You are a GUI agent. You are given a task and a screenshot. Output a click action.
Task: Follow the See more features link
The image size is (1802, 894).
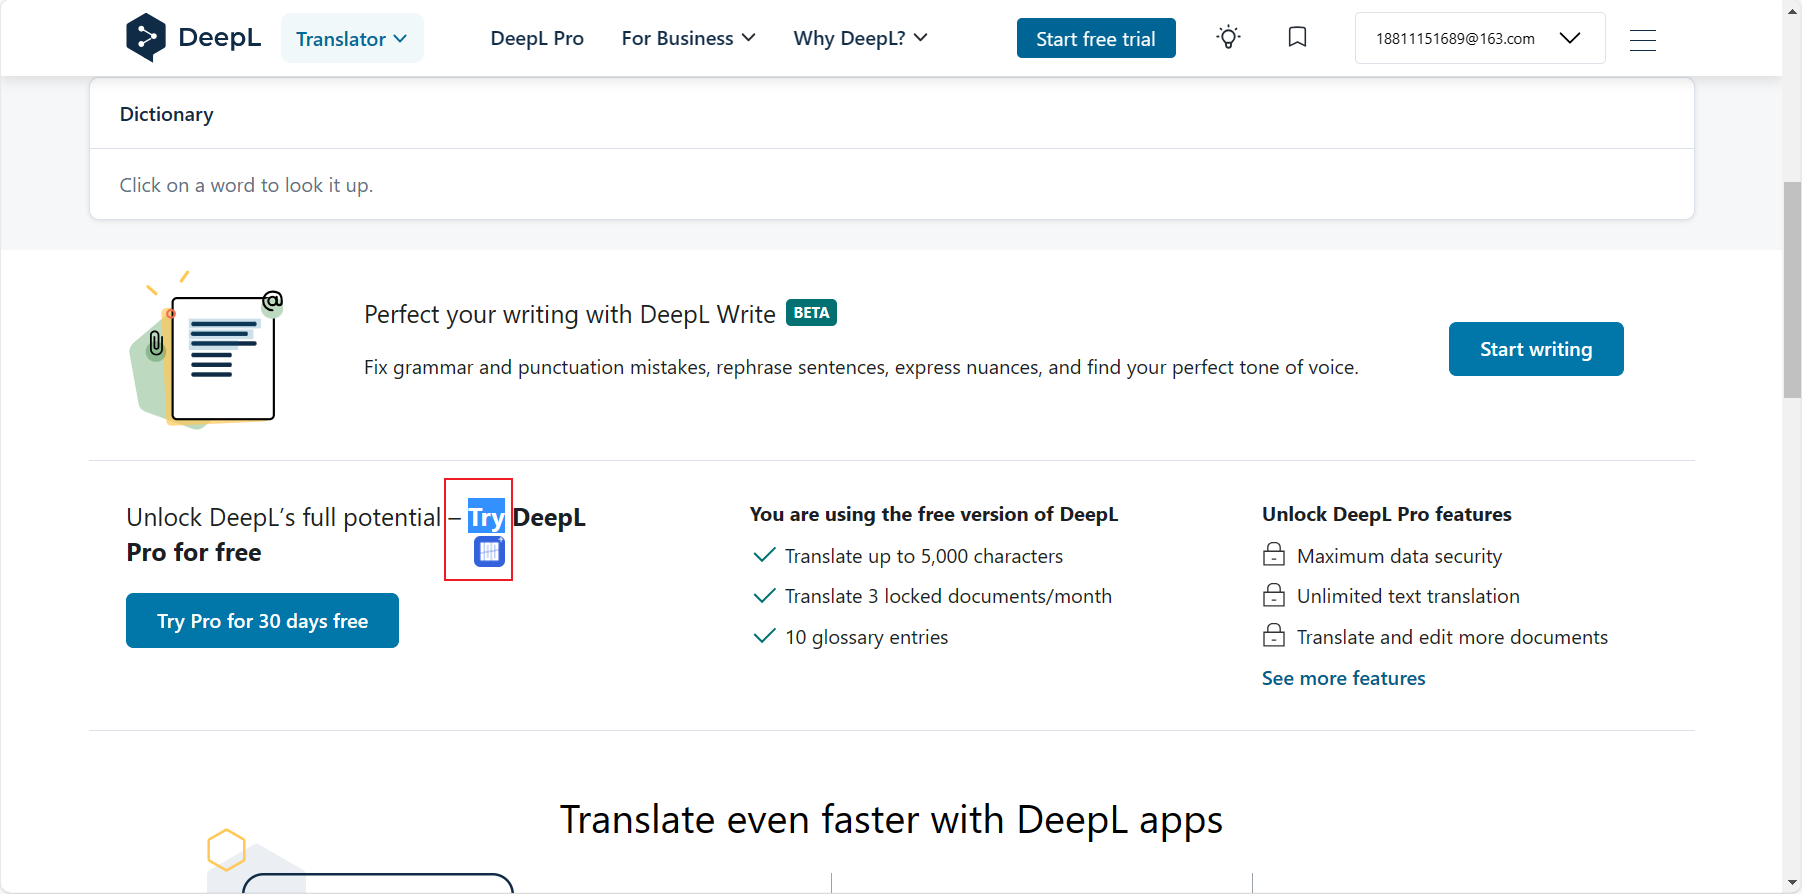coord(1343,678)
